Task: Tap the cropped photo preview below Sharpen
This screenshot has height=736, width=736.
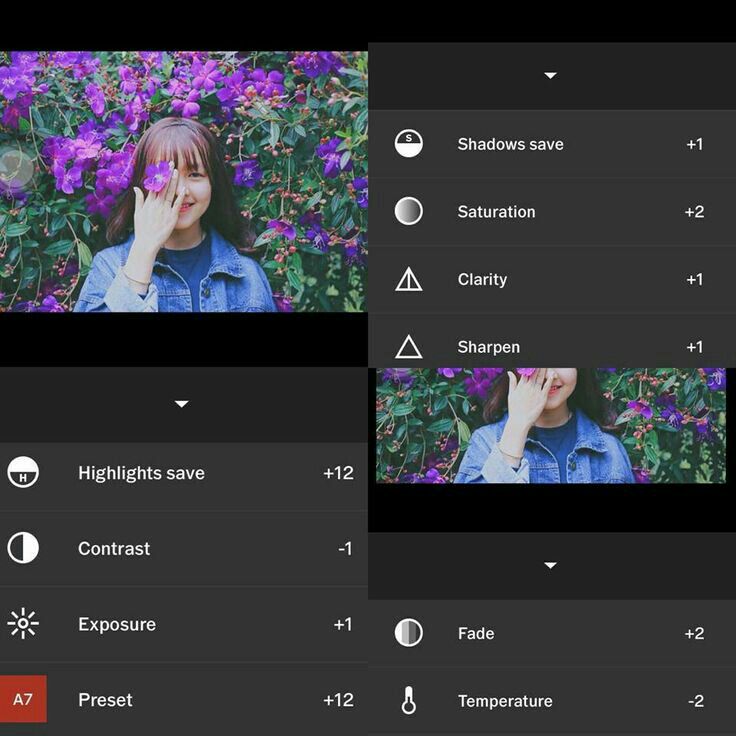Action: [551, 425]
